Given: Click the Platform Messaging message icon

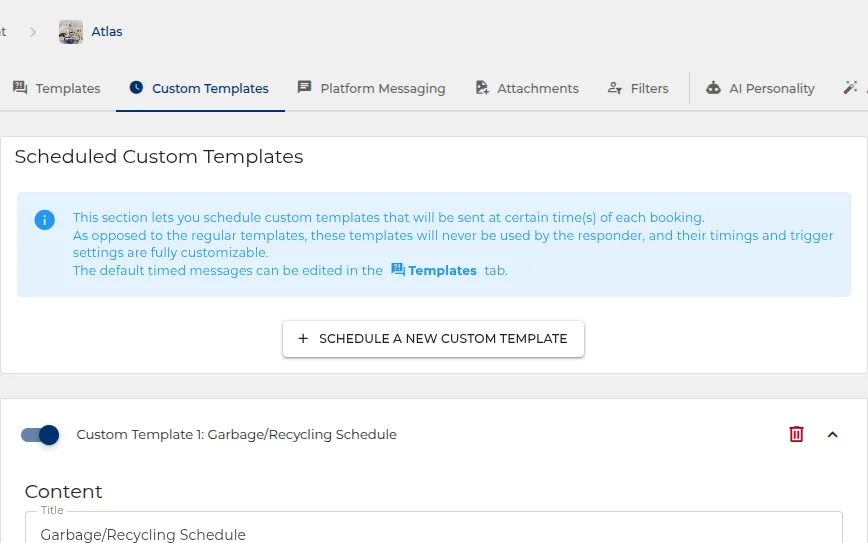Looking at the screenshot, I should pos(304,87).
